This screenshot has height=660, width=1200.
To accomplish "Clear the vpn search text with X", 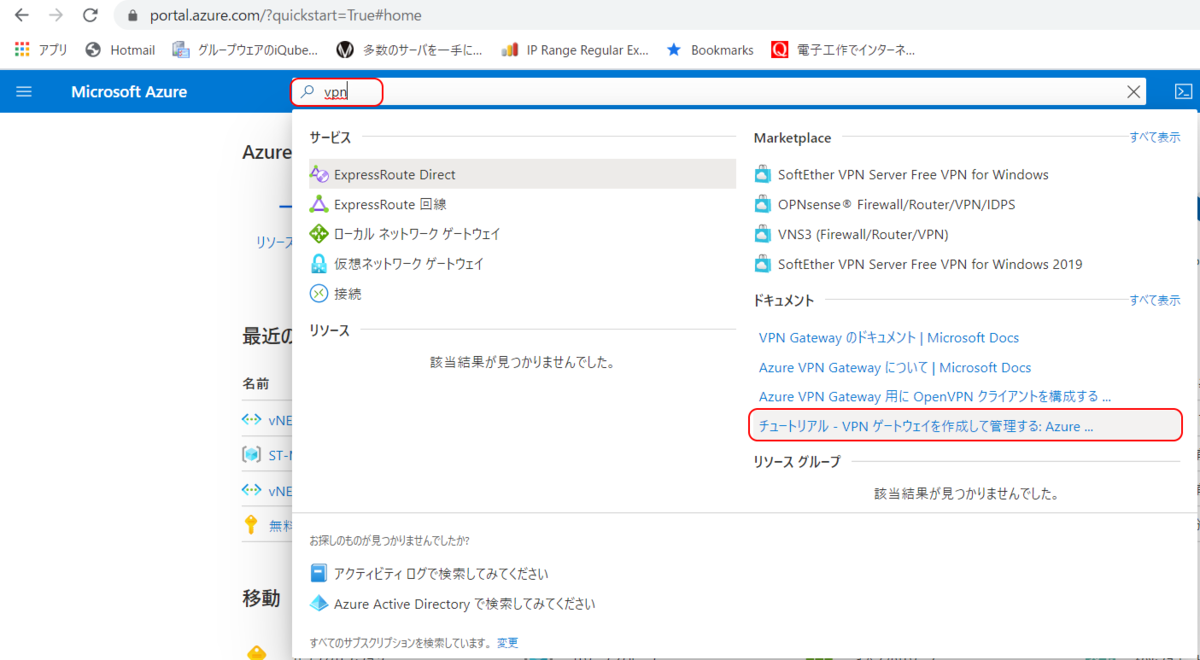I will click(1134, 92).
